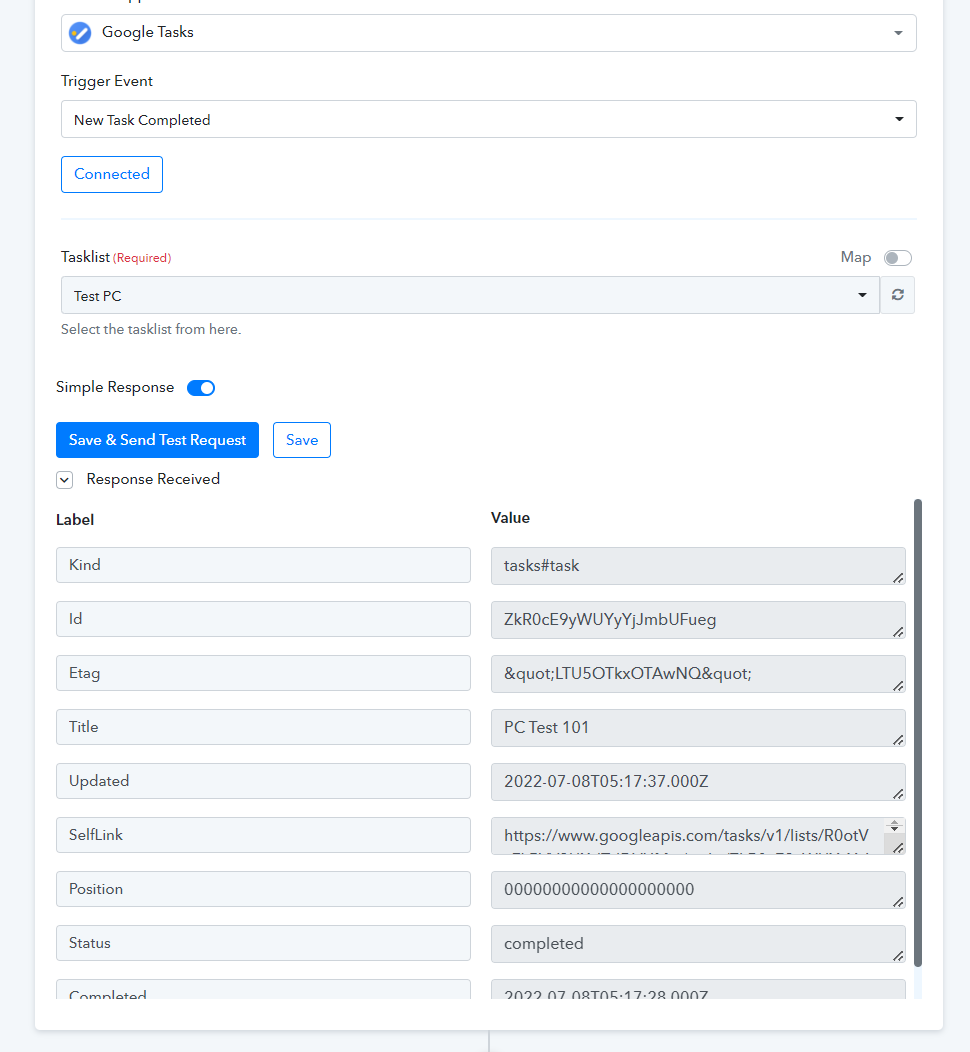Screen dimensions: 970x1052
Task: Click Save & Send Test Request
Action: pyautogui.click(x=158, y=440)
